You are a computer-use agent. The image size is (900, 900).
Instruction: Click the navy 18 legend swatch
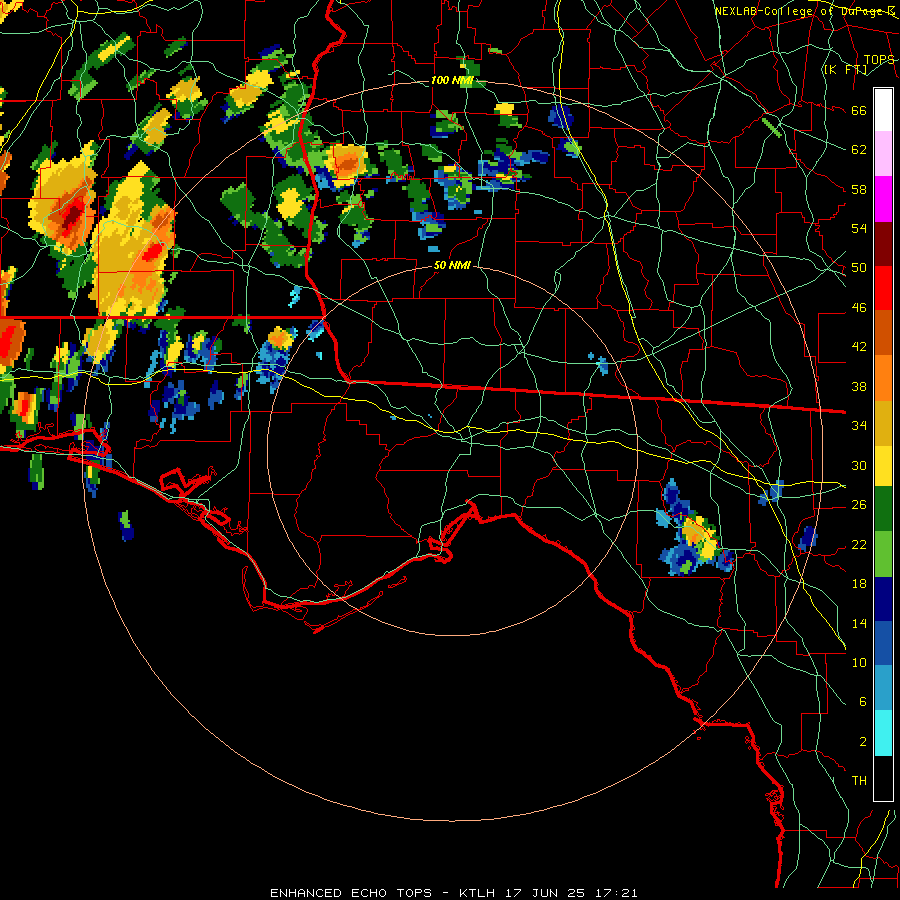(883, 598)
